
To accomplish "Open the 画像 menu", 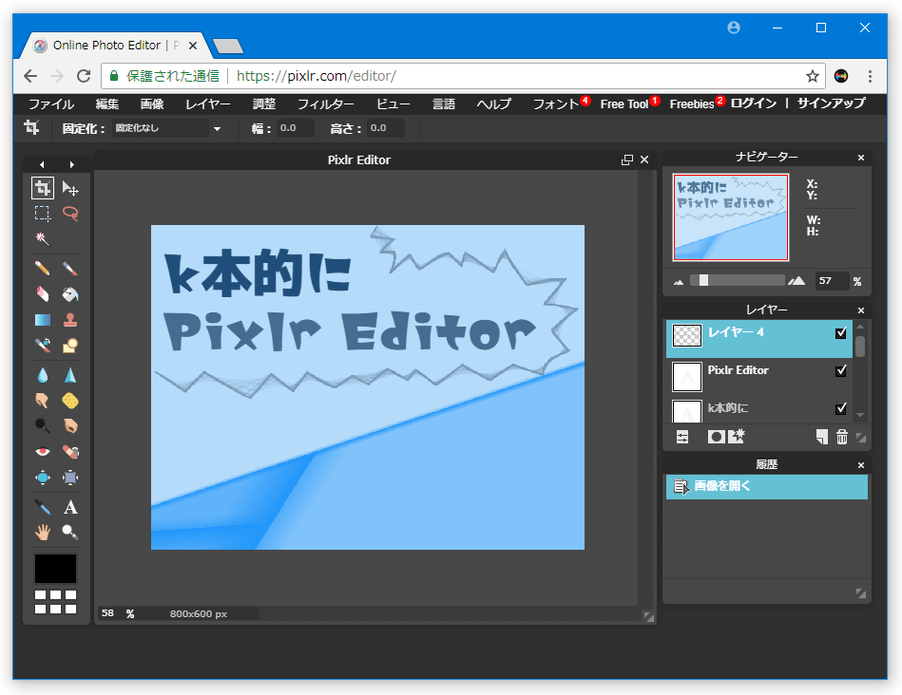I will tap(152, 104).
